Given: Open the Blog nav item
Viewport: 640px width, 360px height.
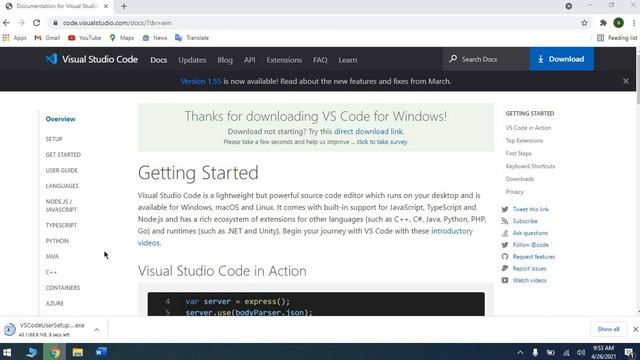Looking at the screenshot, I should (225, 60).
